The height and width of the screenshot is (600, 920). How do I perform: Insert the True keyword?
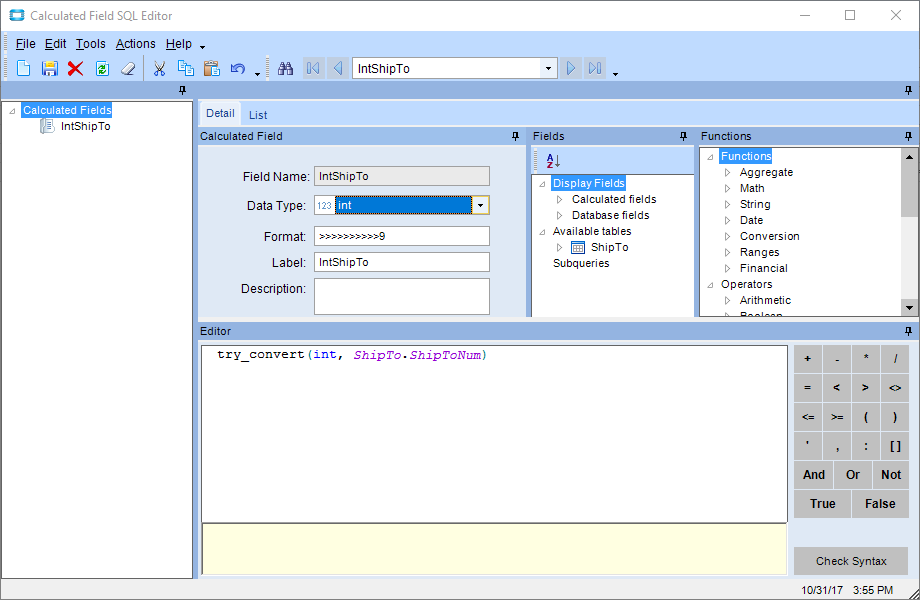point(823,504)
